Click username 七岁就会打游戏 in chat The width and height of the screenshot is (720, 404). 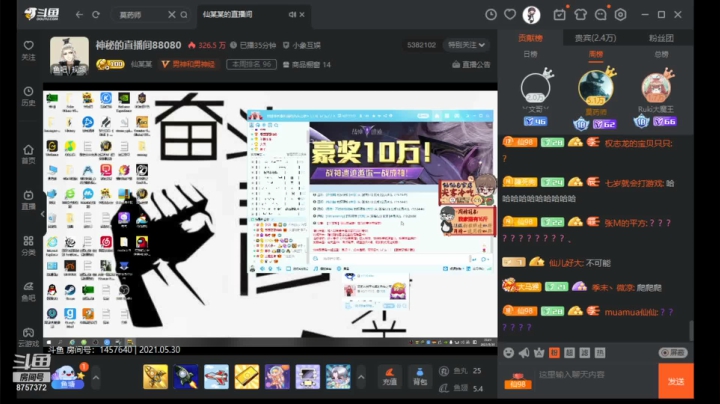click(632, 183)
